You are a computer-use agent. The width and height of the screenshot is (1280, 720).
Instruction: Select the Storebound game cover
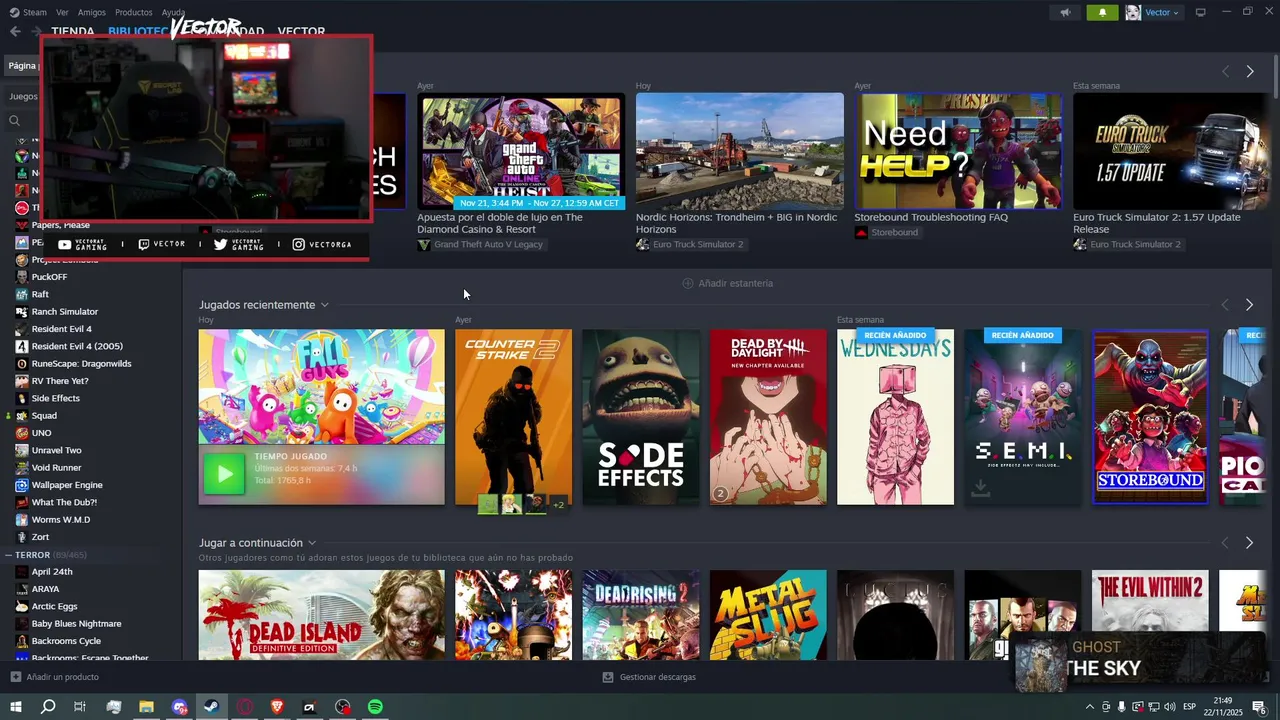pyautogui.click(x=1150, y=417)
